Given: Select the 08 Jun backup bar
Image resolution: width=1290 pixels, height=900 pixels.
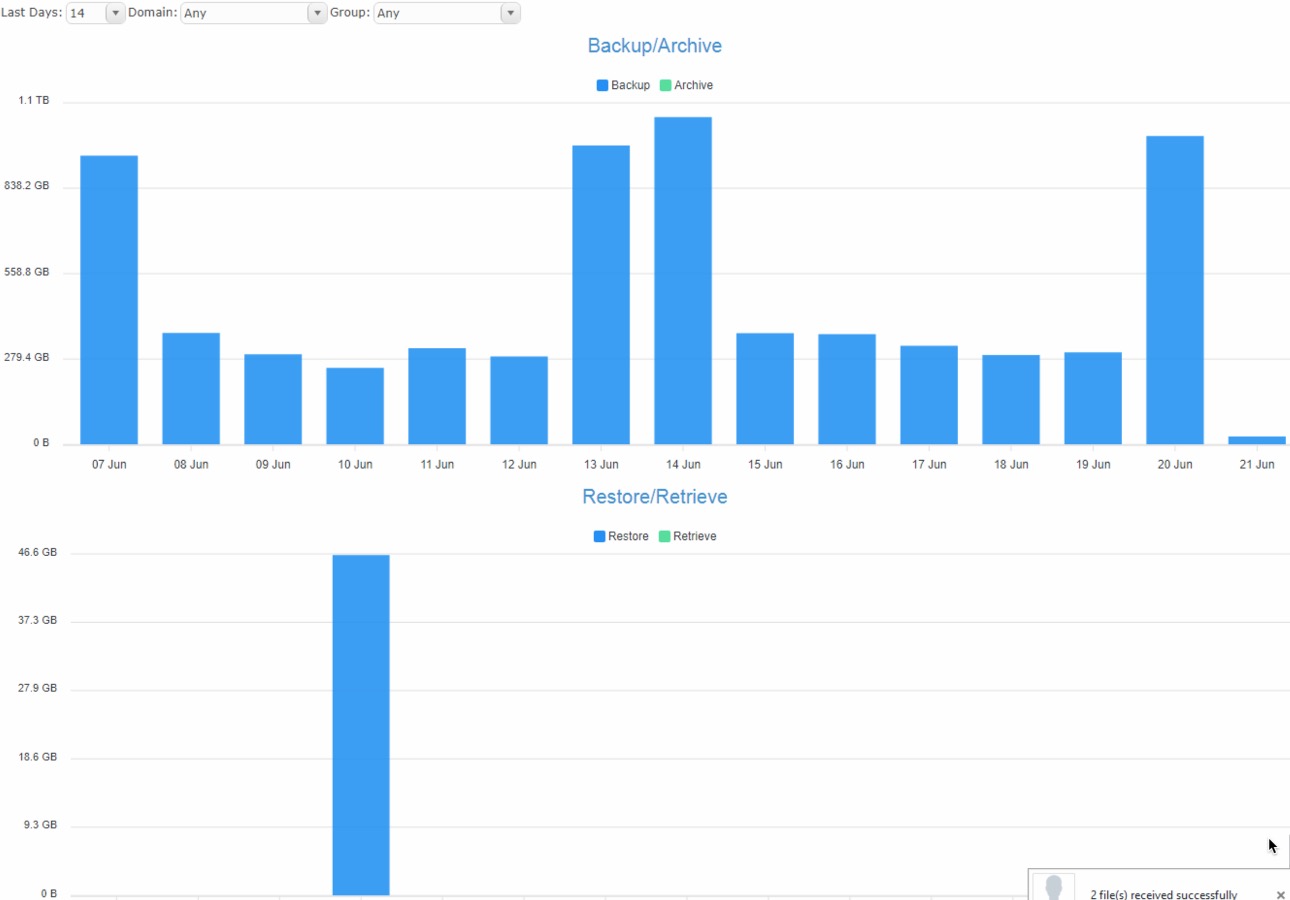Looking at the screenshot, I should 191,388.
